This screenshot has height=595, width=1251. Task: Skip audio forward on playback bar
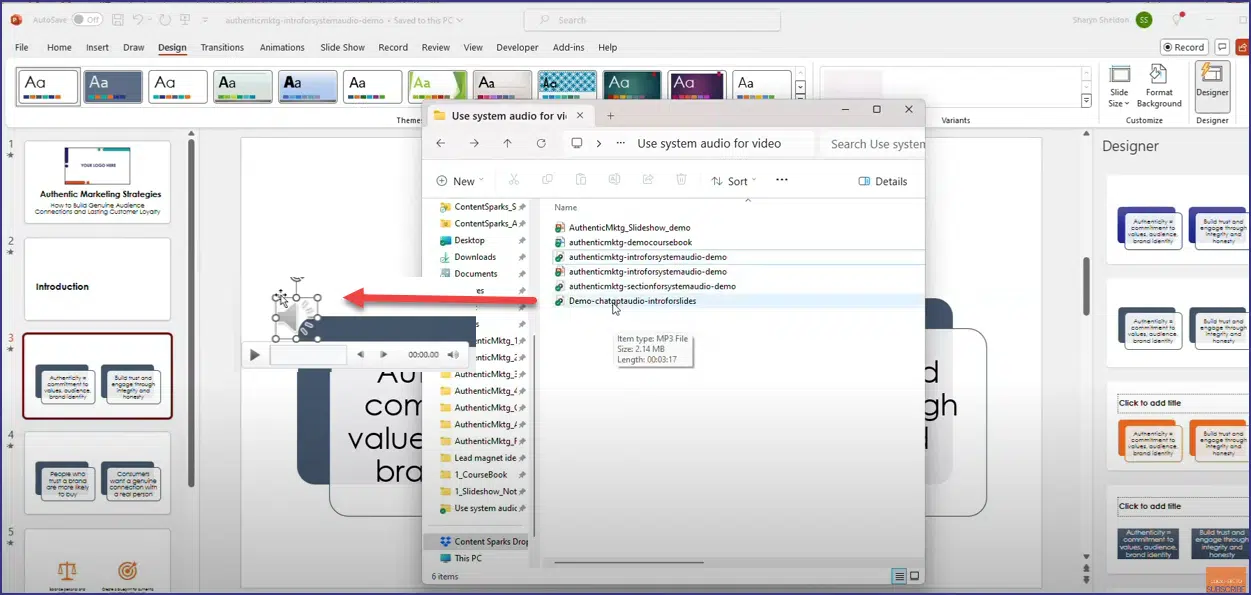[383, 354]
